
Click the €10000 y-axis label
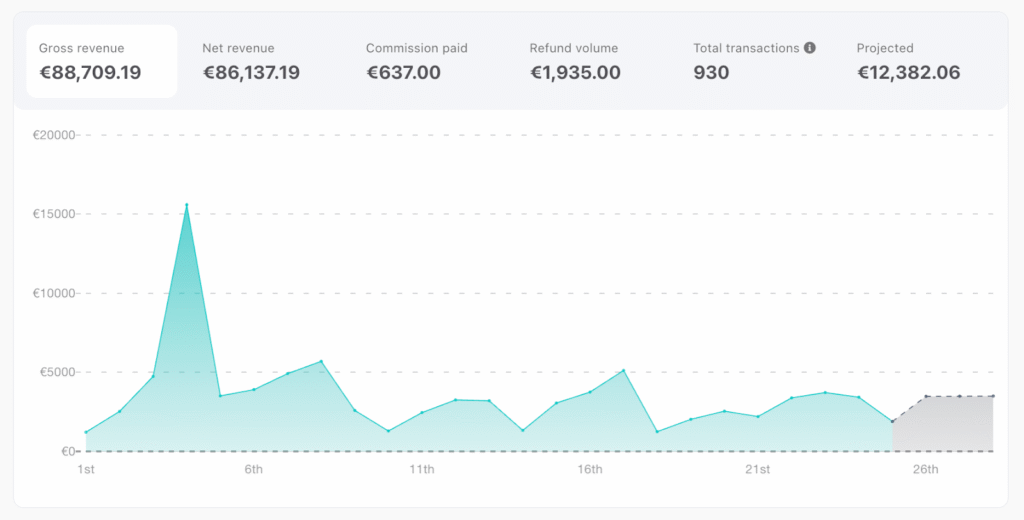pyautogui.click(x=54, y=293)
